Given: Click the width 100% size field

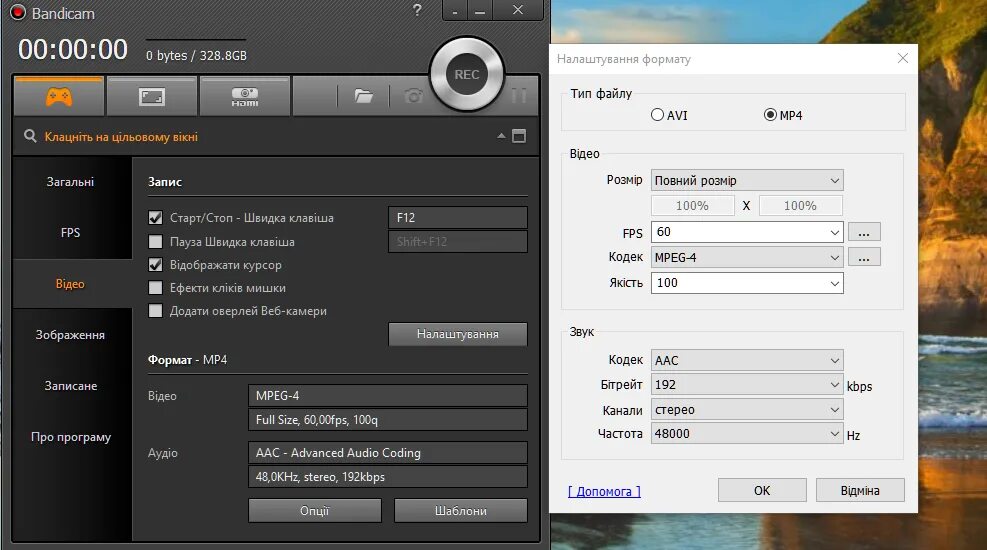Looking at the screenshot, I should [x=692, y=206].
